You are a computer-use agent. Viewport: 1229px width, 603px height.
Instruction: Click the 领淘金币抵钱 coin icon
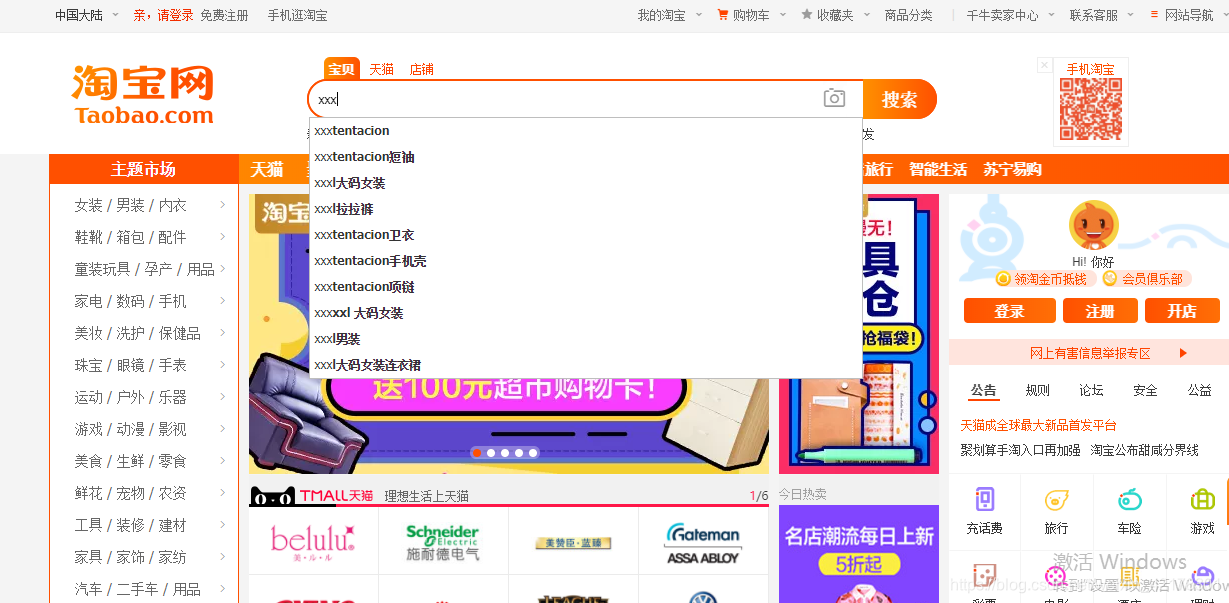[x=1003, y=279]
